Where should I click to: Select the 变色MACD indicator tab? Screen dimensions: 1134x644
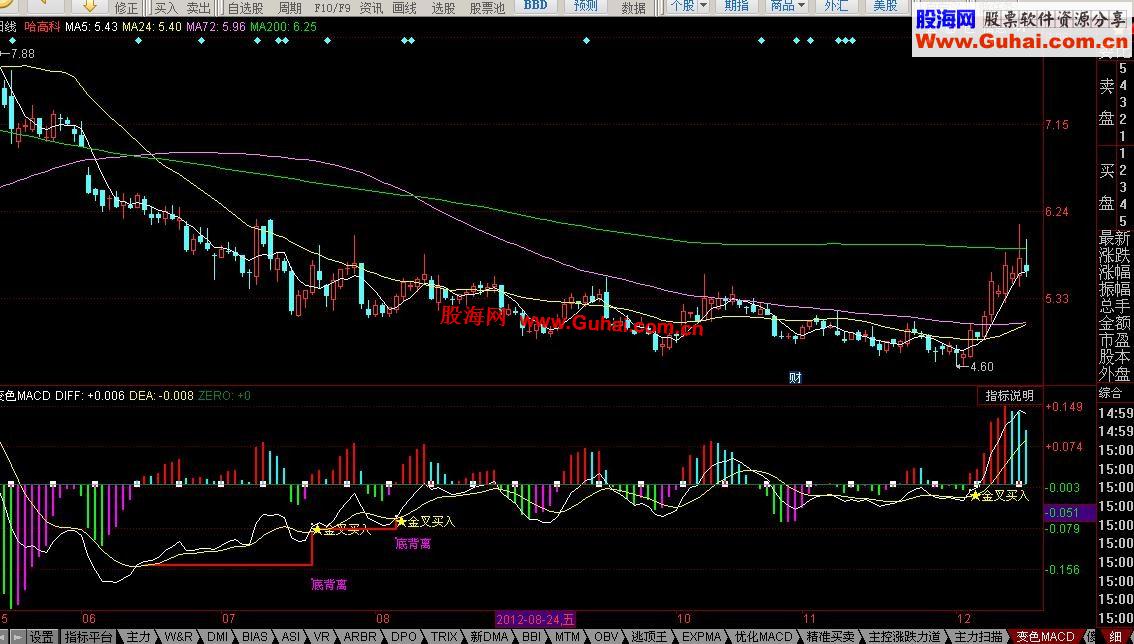pos(1045,637)
